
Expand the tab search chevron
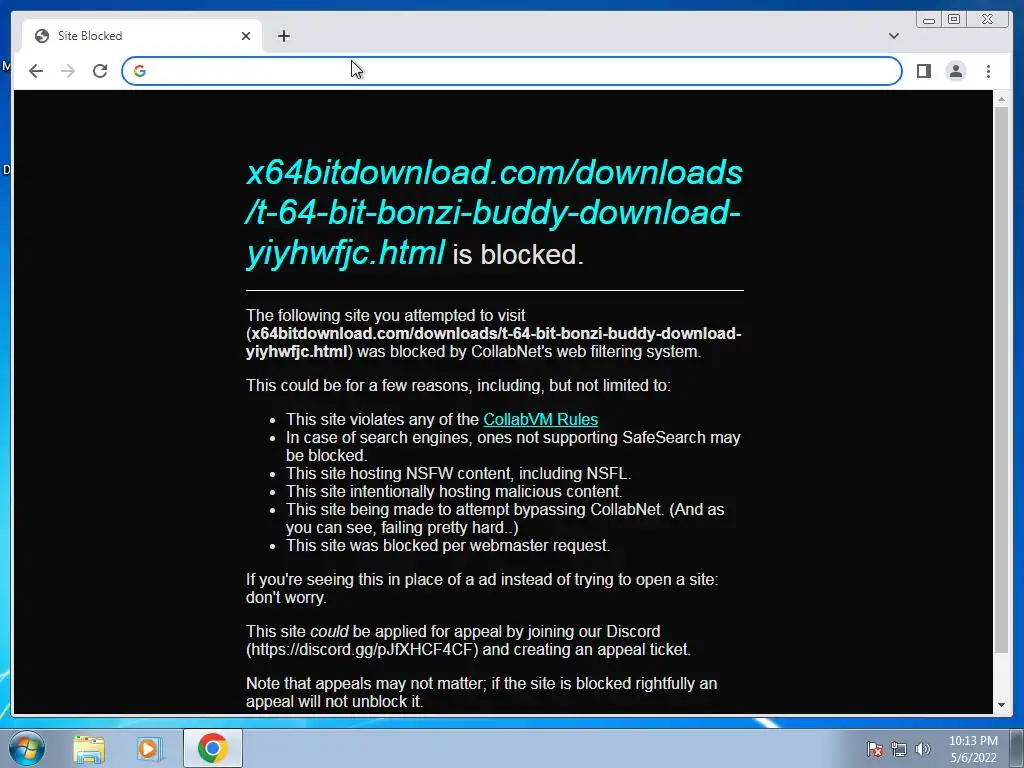coord(893,36)
